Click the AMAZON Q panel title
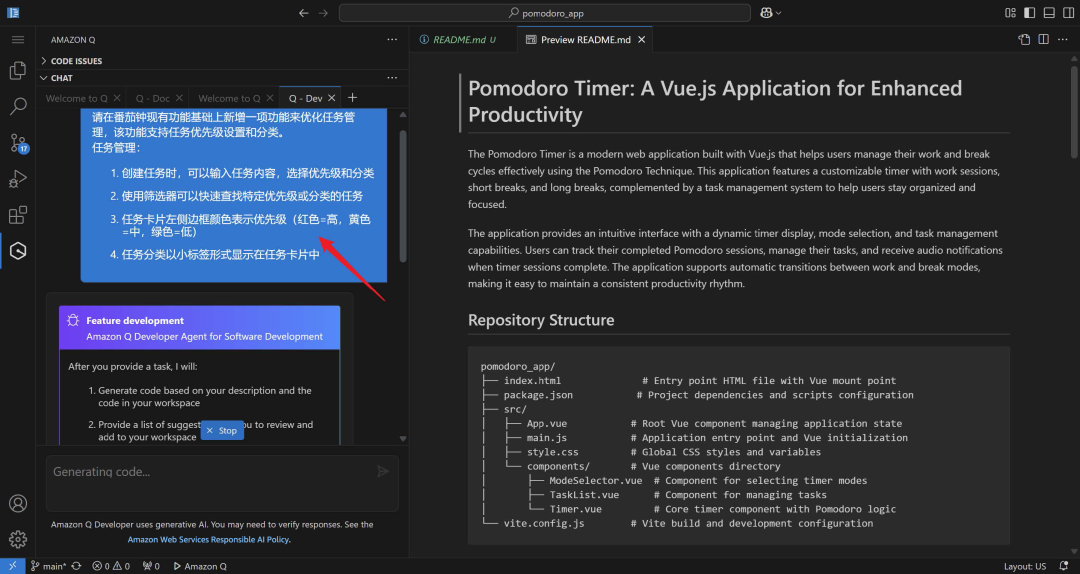1080x574 pixels. click(x=73, y=40)
